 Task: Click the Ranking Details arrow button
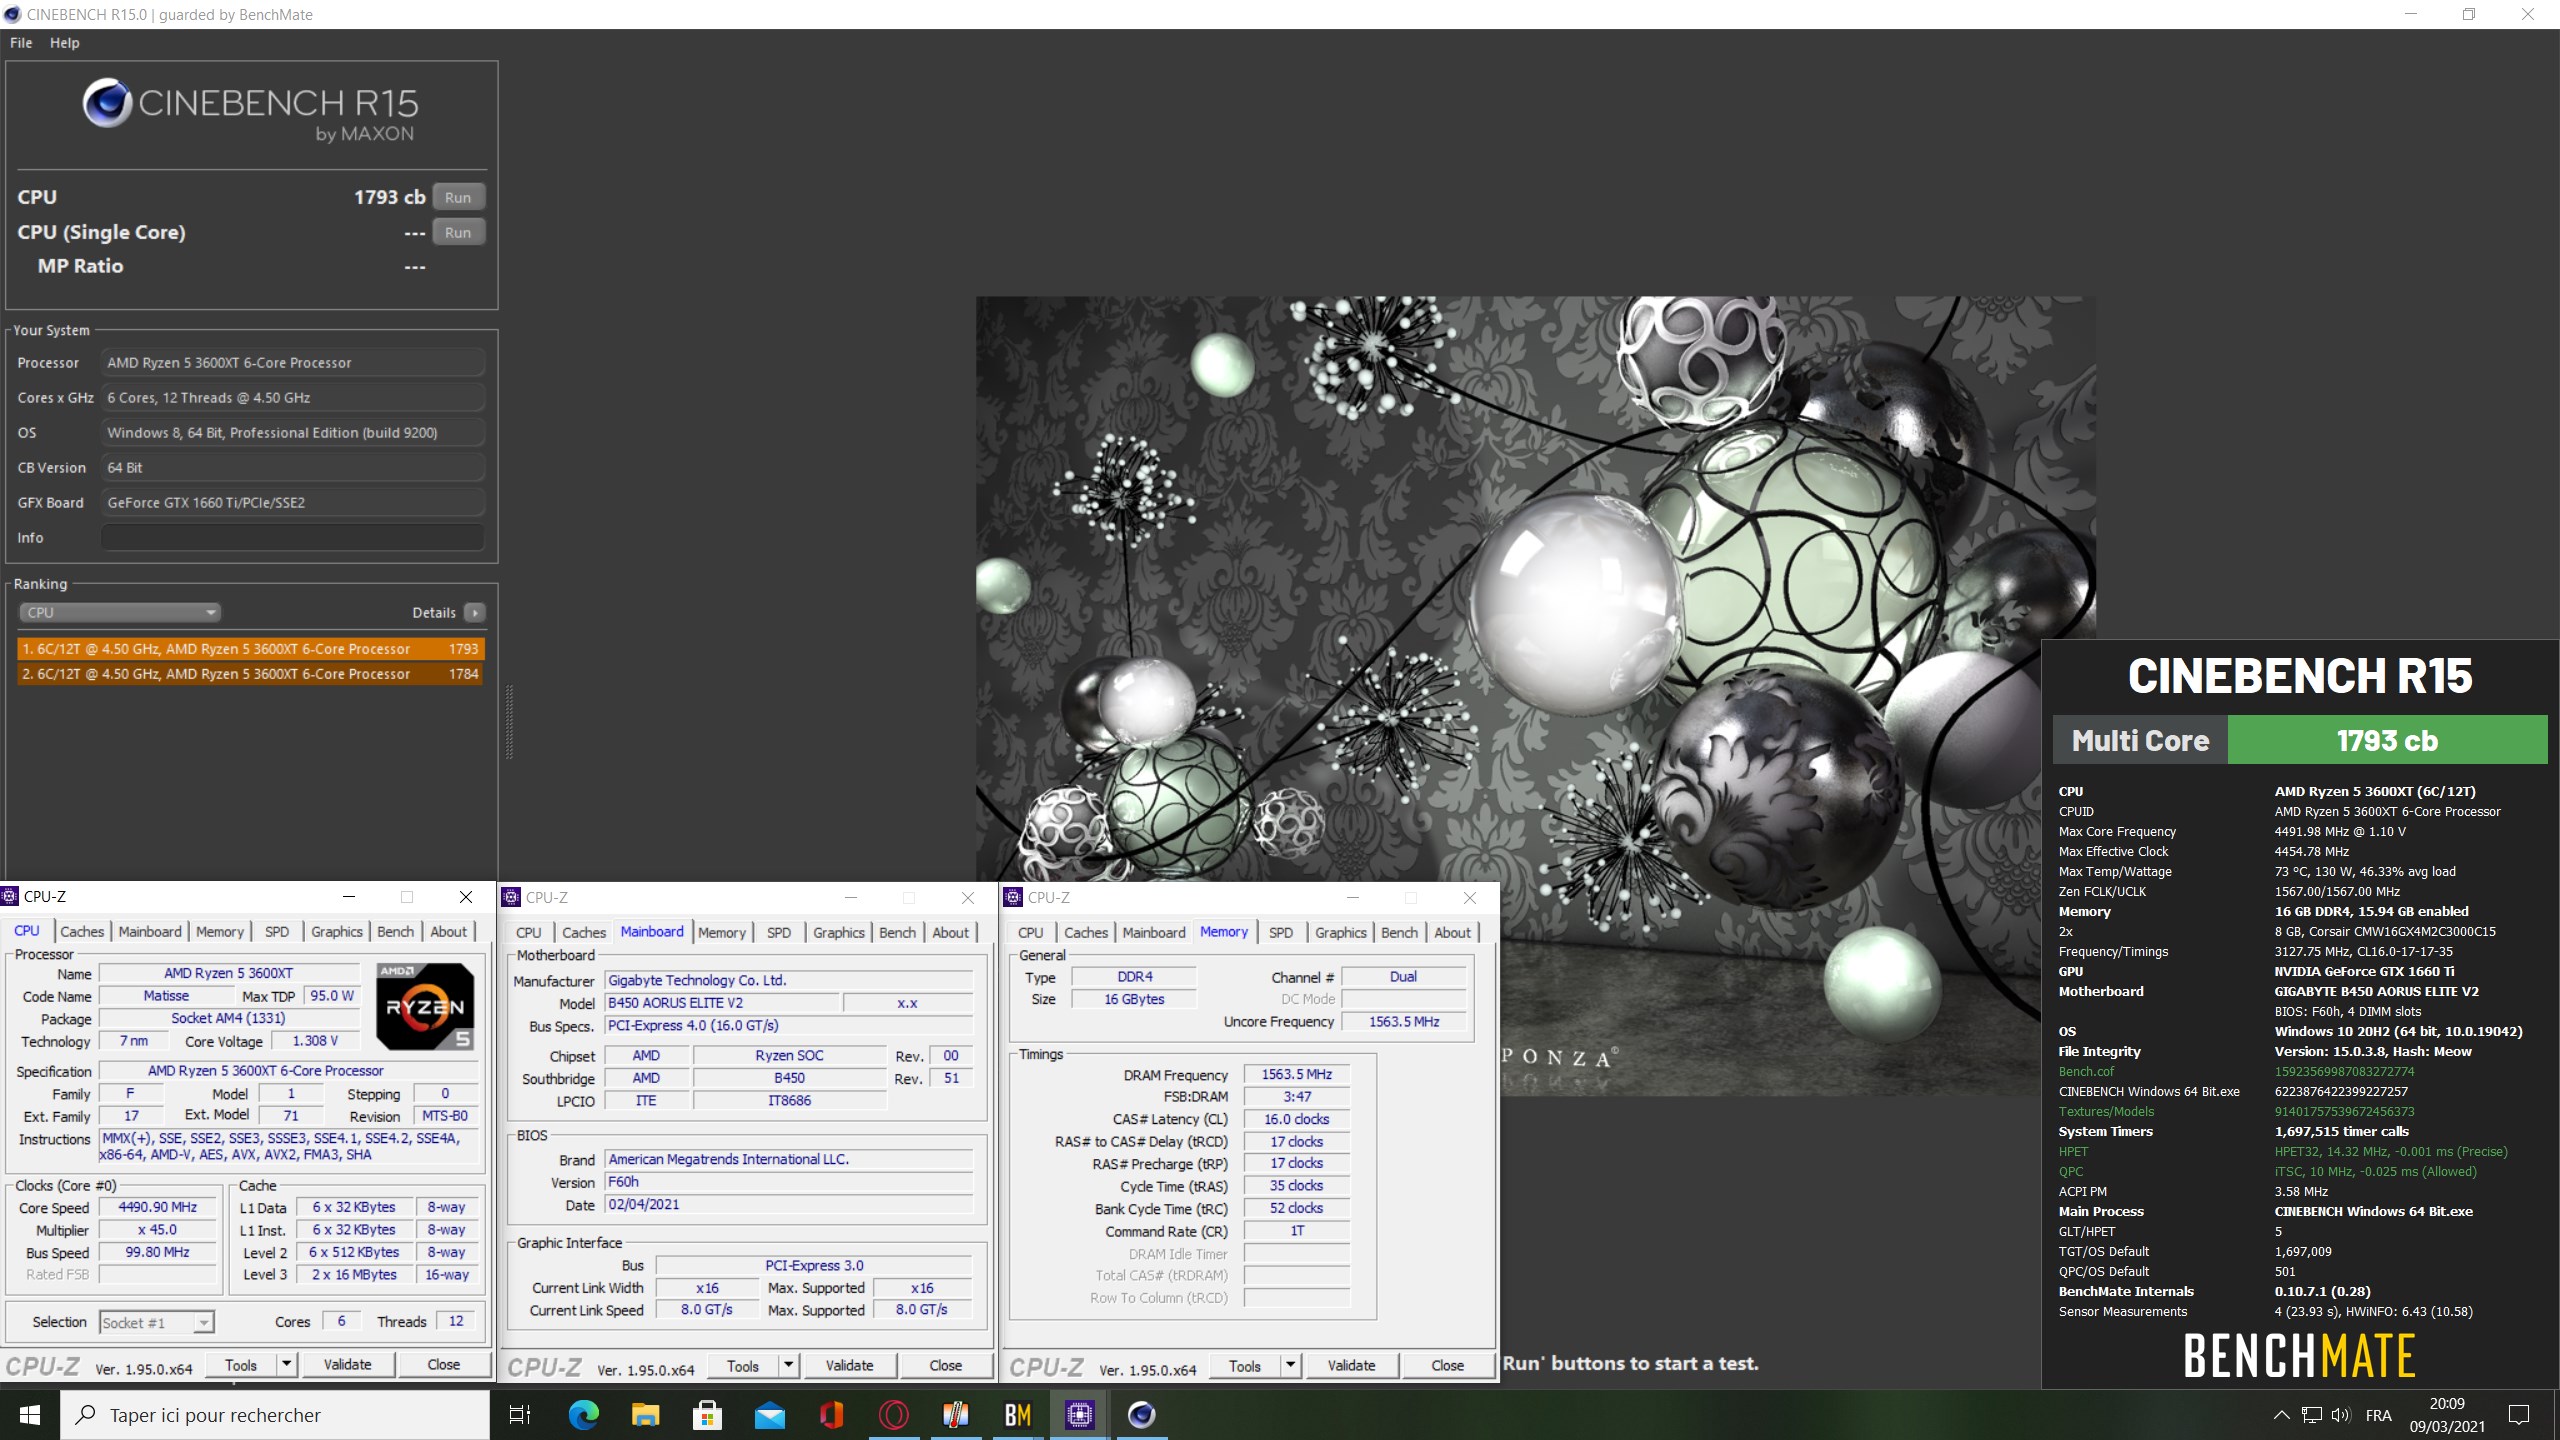(475, 613)
